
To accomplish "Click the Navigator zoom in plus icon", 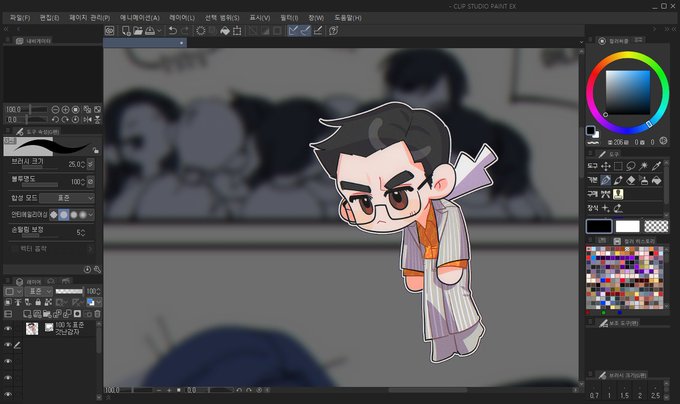I will (65, 110).
